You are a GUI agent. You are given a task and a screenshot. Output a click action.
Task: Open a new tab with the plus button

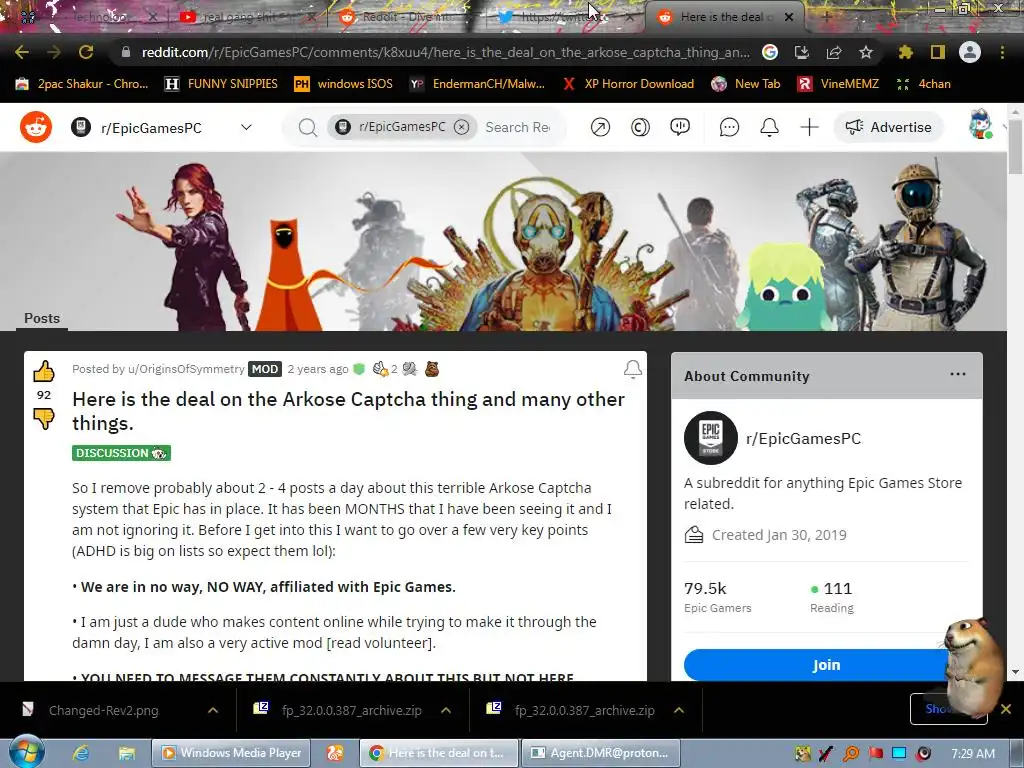coord(825,17)
